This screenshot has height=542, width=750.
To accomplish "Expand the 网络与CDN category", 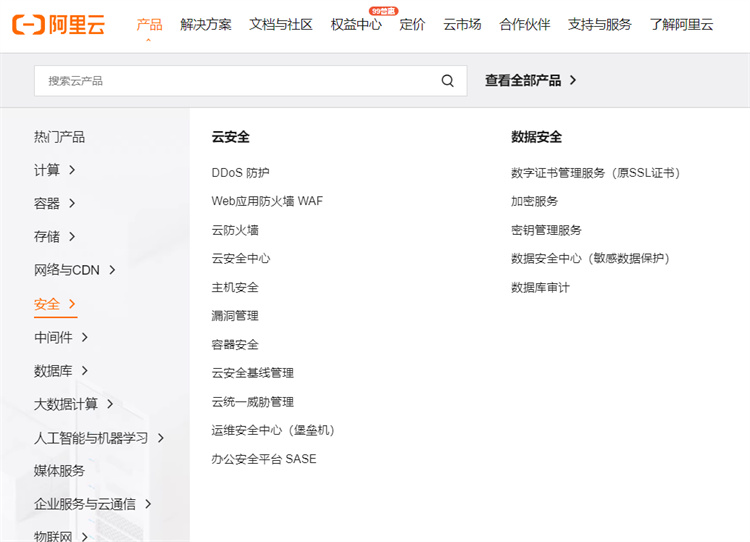I will click(x=112, y=270).
